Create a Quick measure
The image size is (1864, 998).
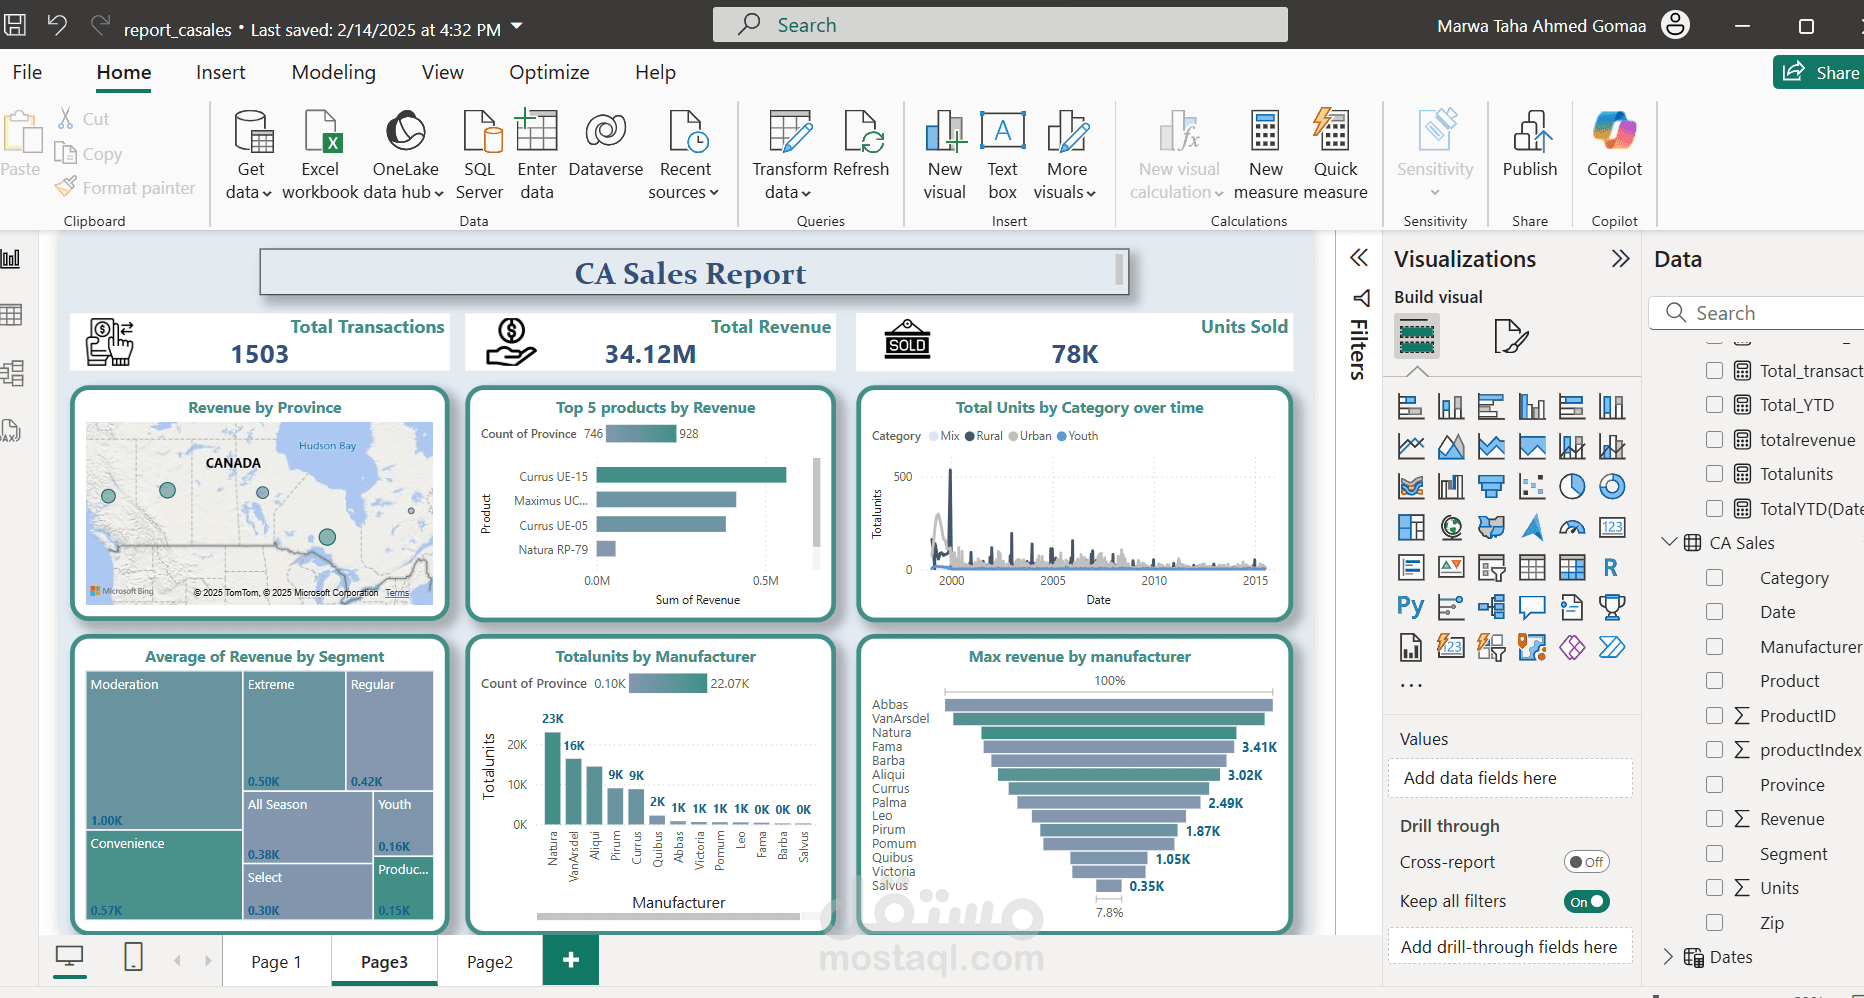[1335, 155]
